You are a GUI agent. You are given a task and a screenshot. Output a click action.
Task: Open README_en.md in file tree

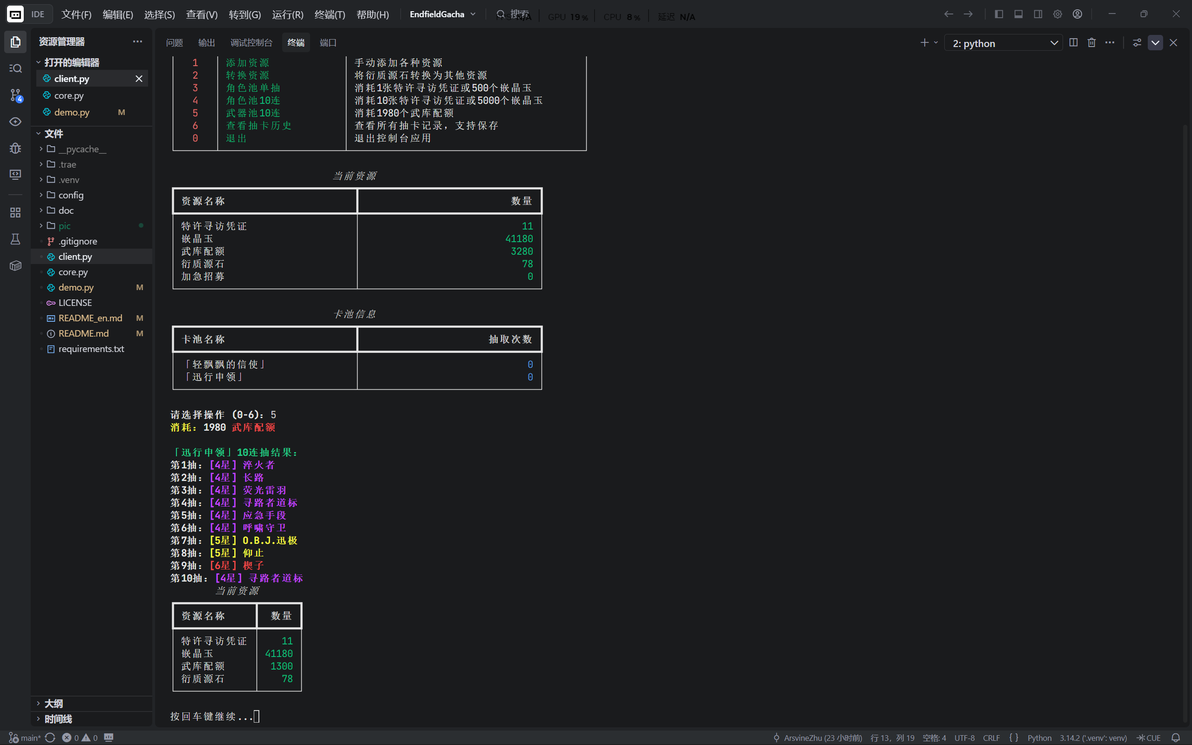pos(90,318)
